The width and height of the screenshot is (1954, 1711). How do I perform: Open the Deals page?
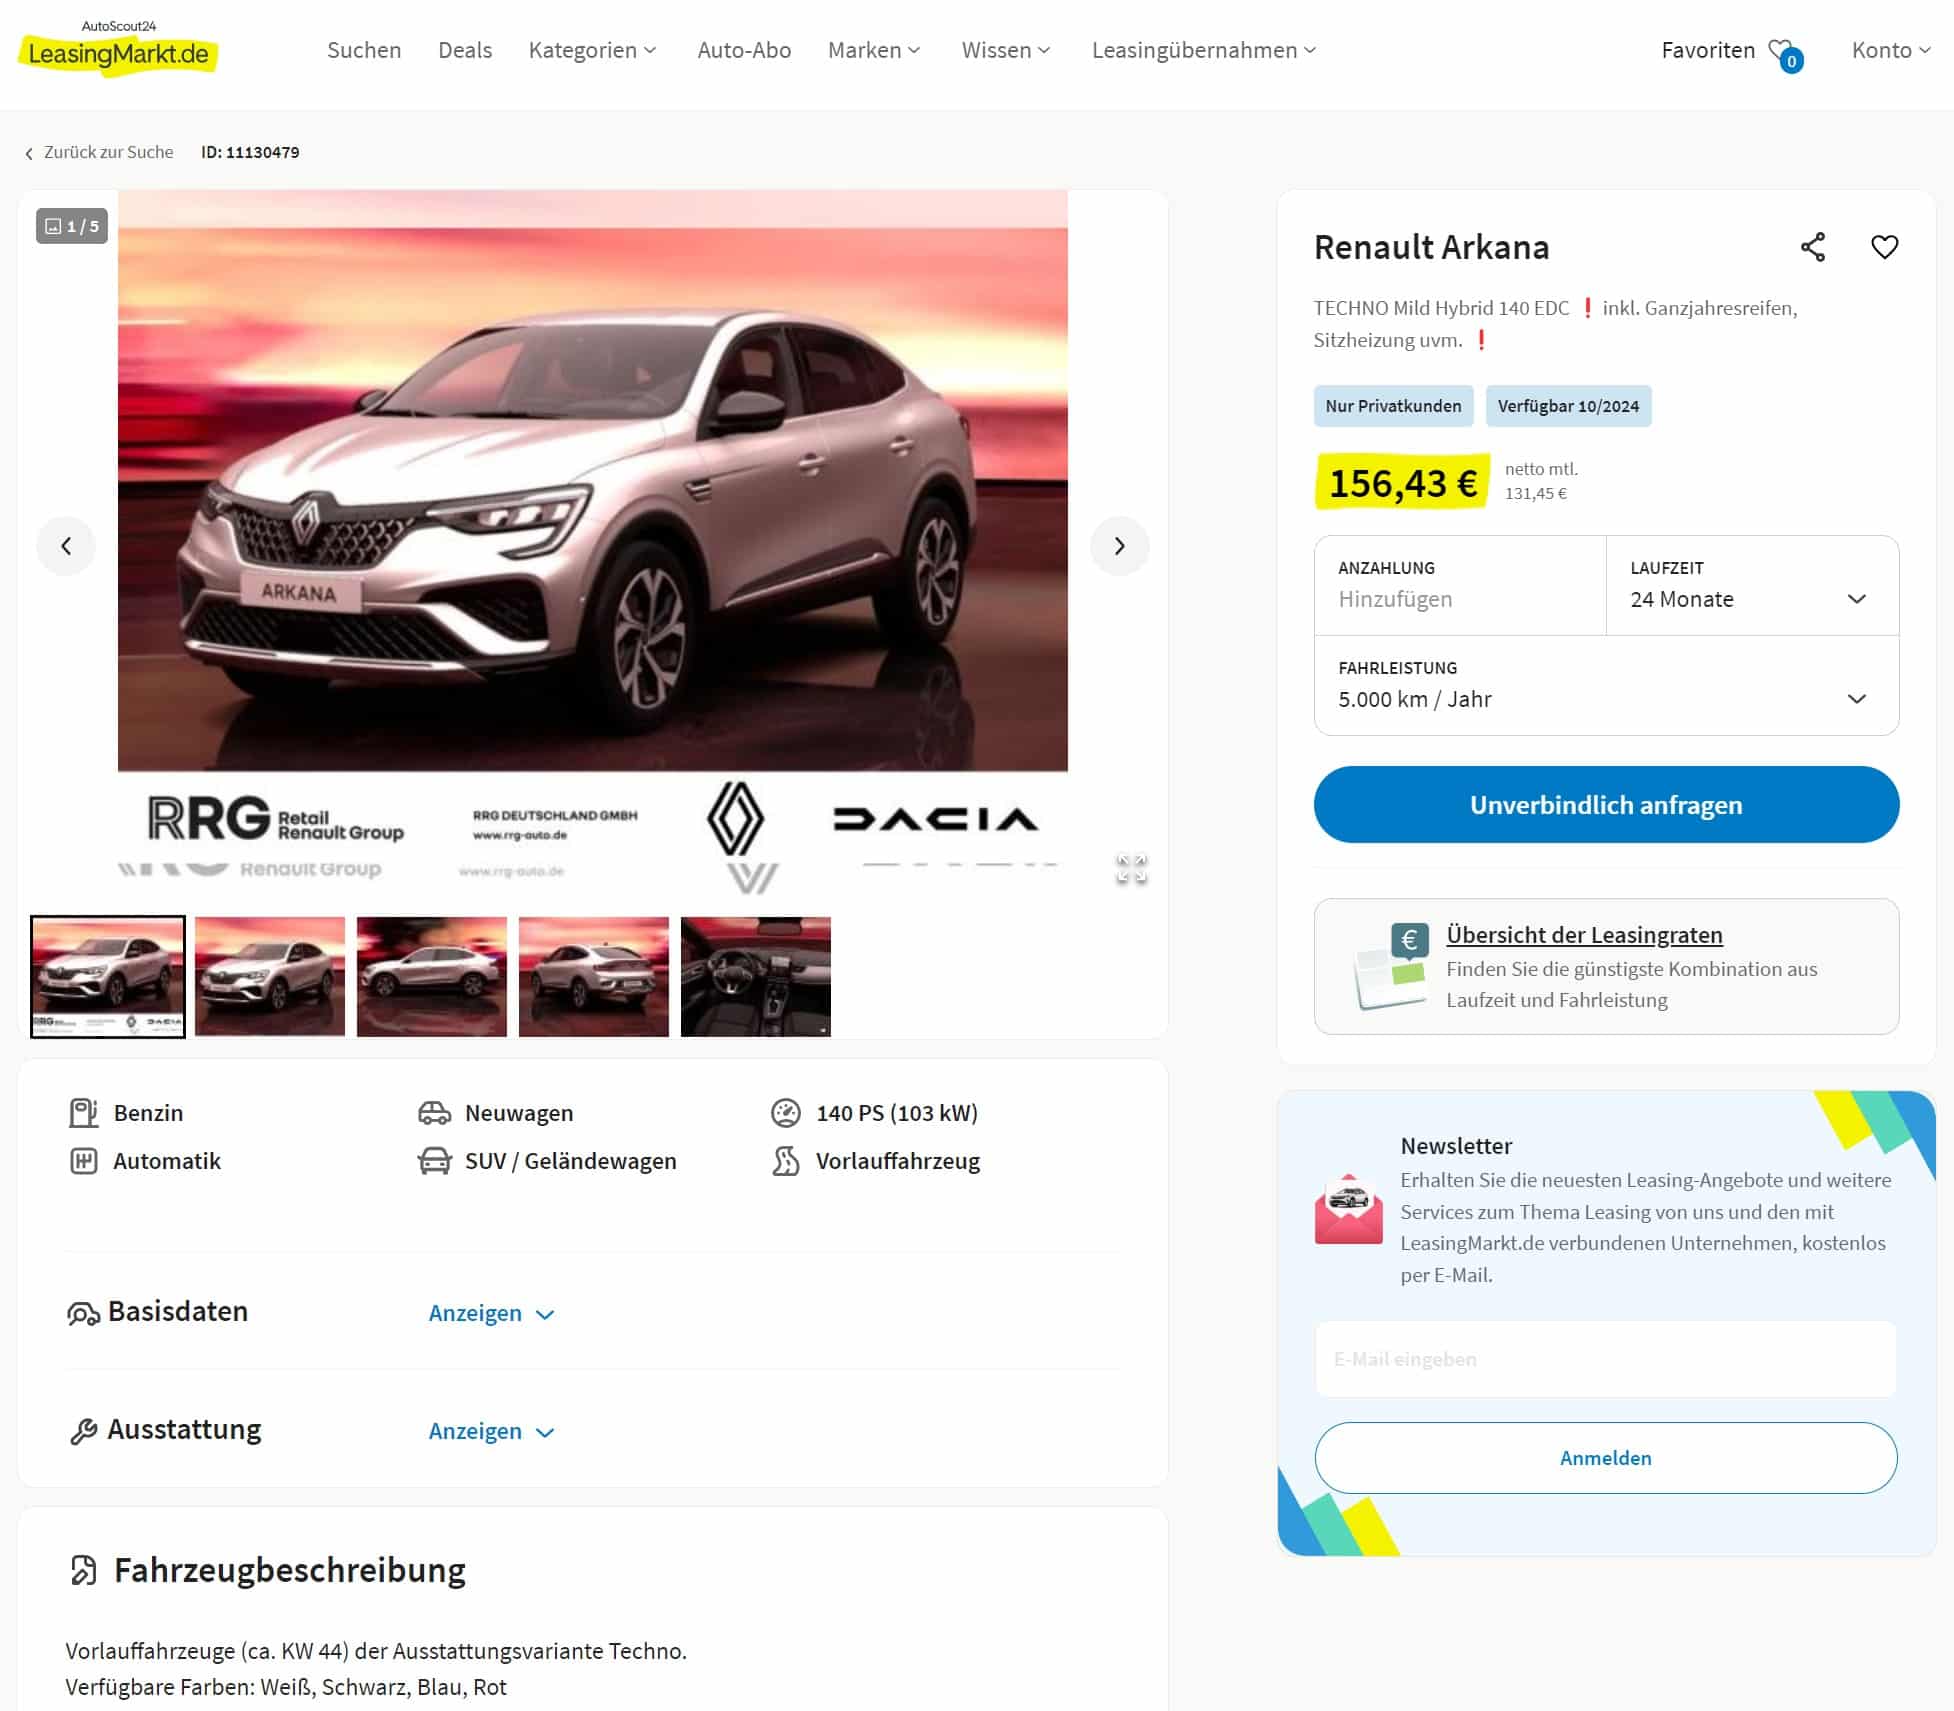point(465,50)
